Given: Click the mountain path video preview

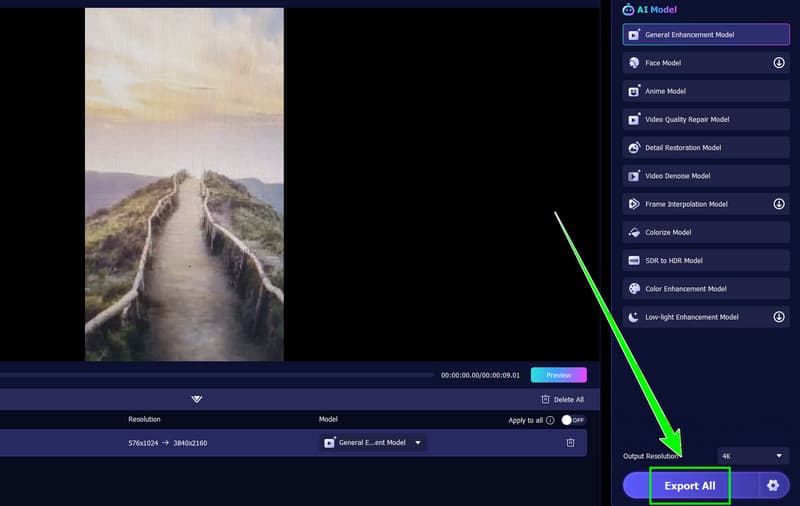Looking at the screenshot, I should tap(184, 184).
